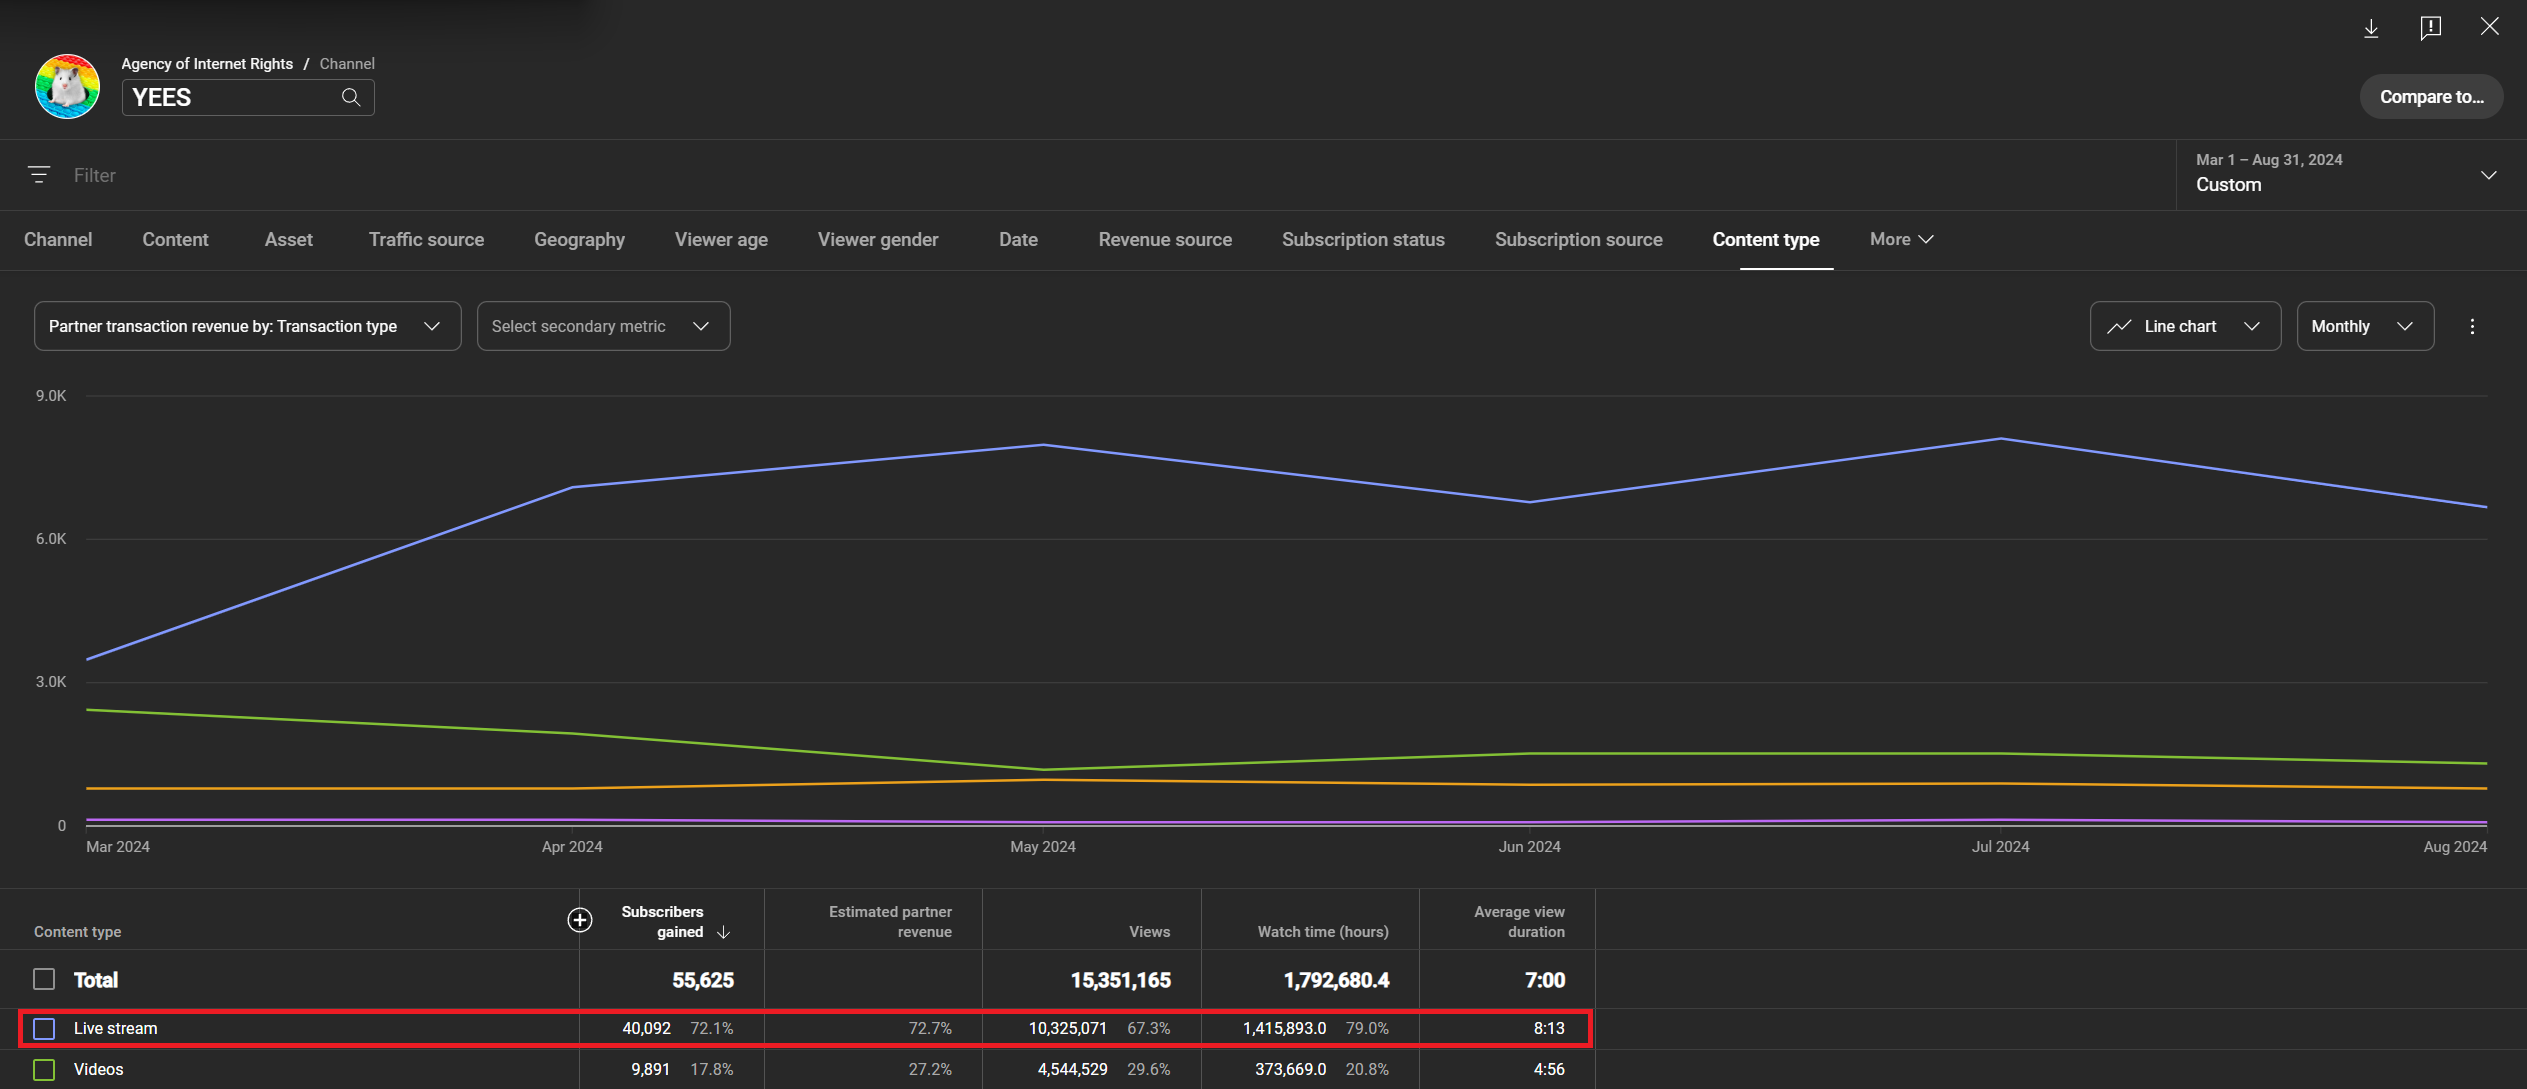Screen dimensions: 2527x1089
Task: Click the add metric column plus icon
Action: coord(580,920)
